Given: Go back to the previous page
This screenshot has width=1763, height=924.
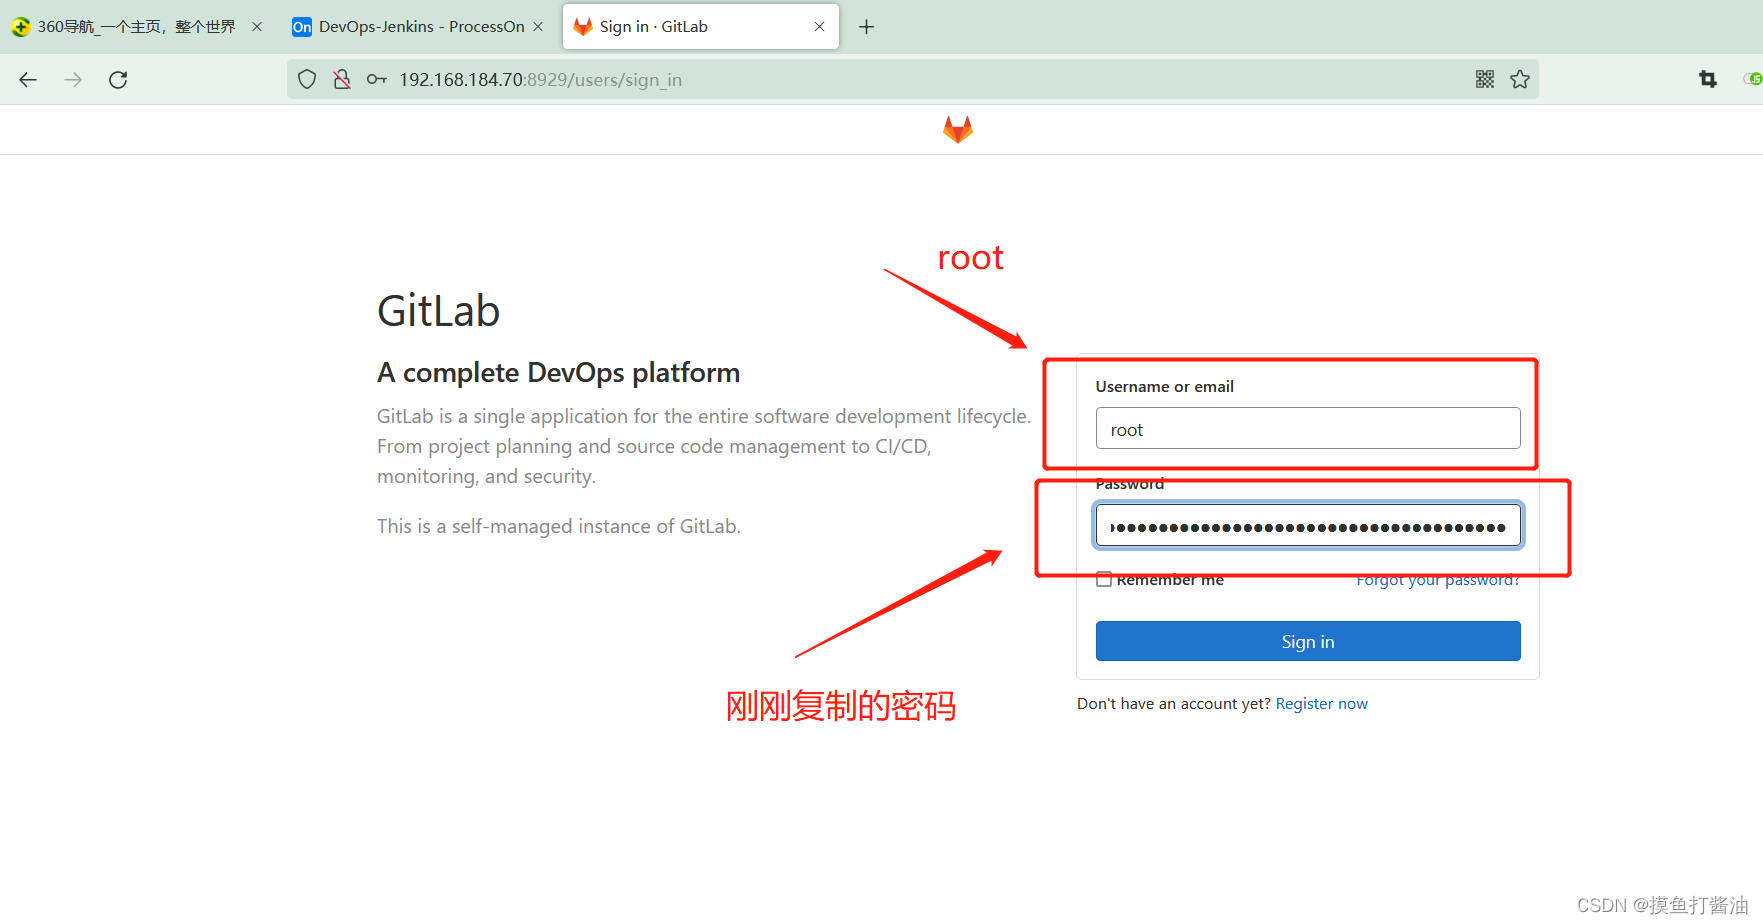Looking at the screenshot, I should [28, 80].
